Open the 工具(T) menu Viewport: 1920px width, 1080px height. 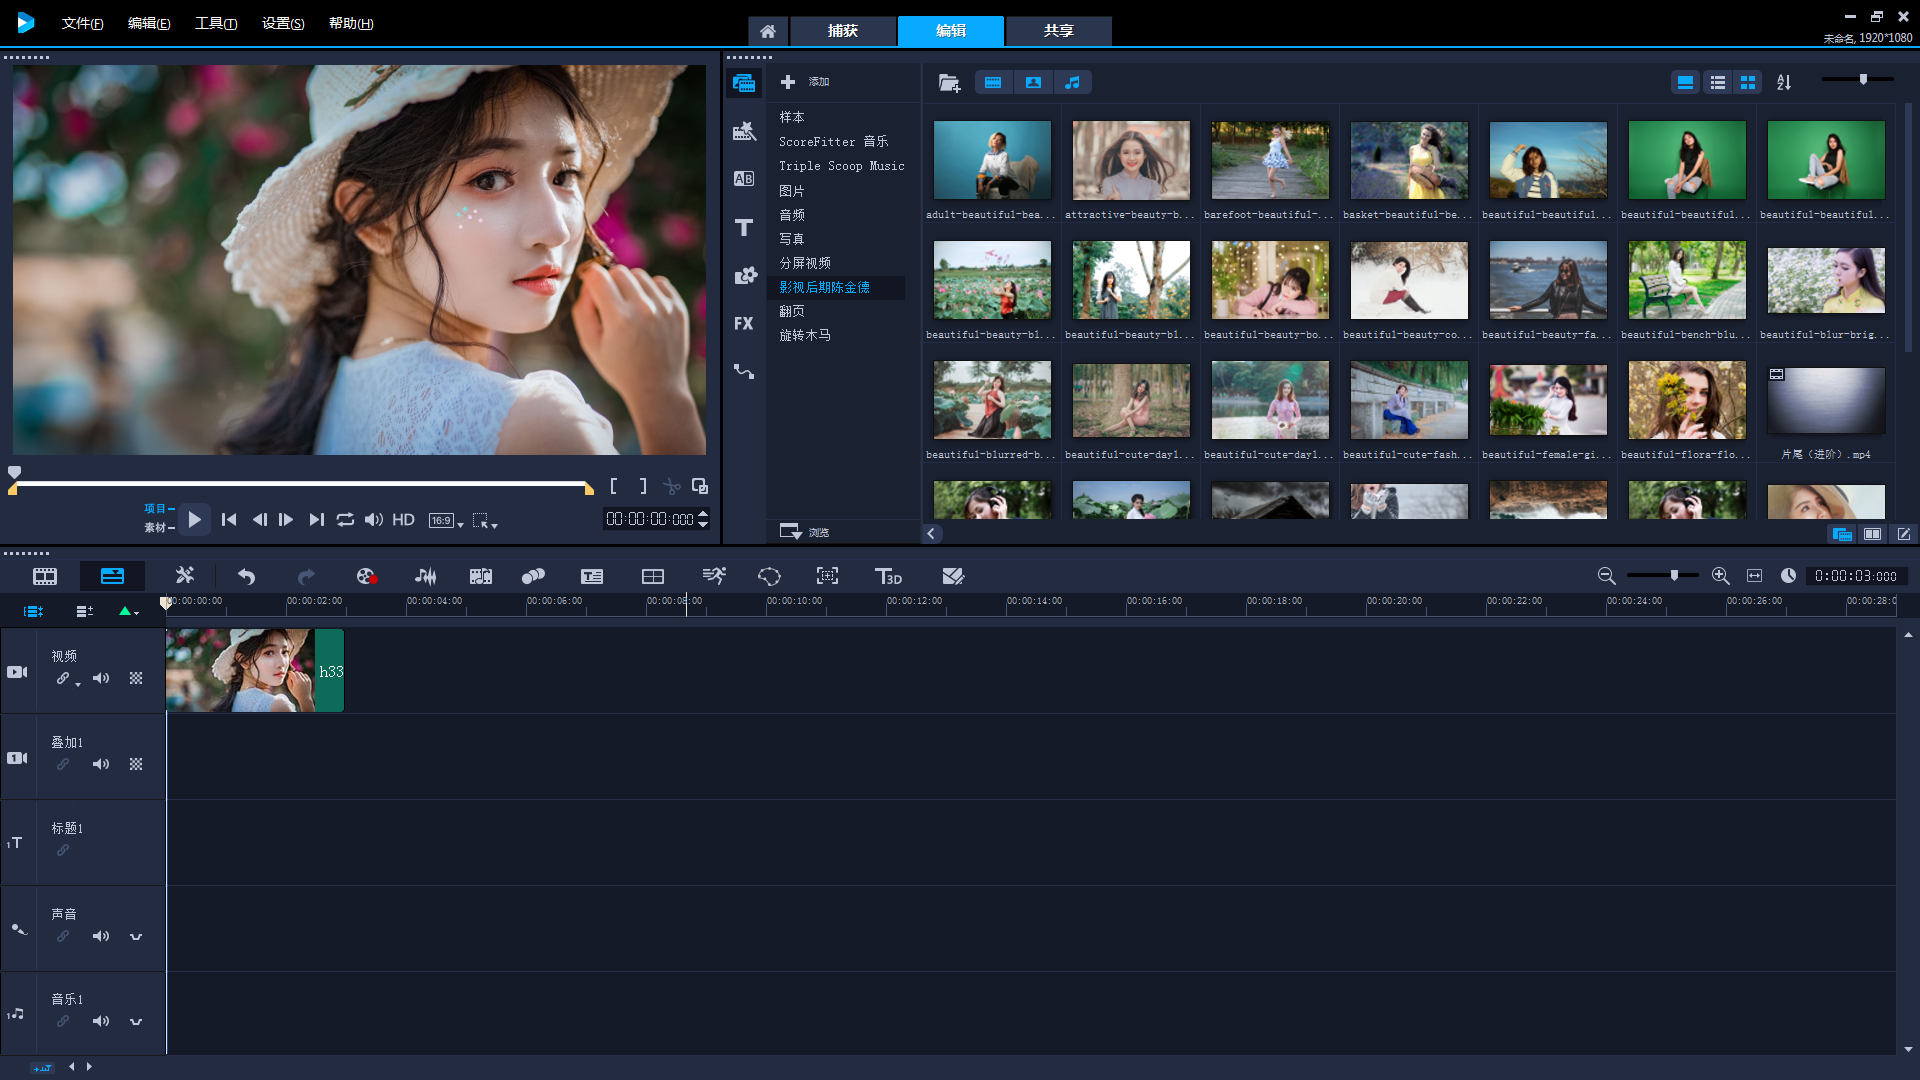pyautogui.click(x=216, y=23)
